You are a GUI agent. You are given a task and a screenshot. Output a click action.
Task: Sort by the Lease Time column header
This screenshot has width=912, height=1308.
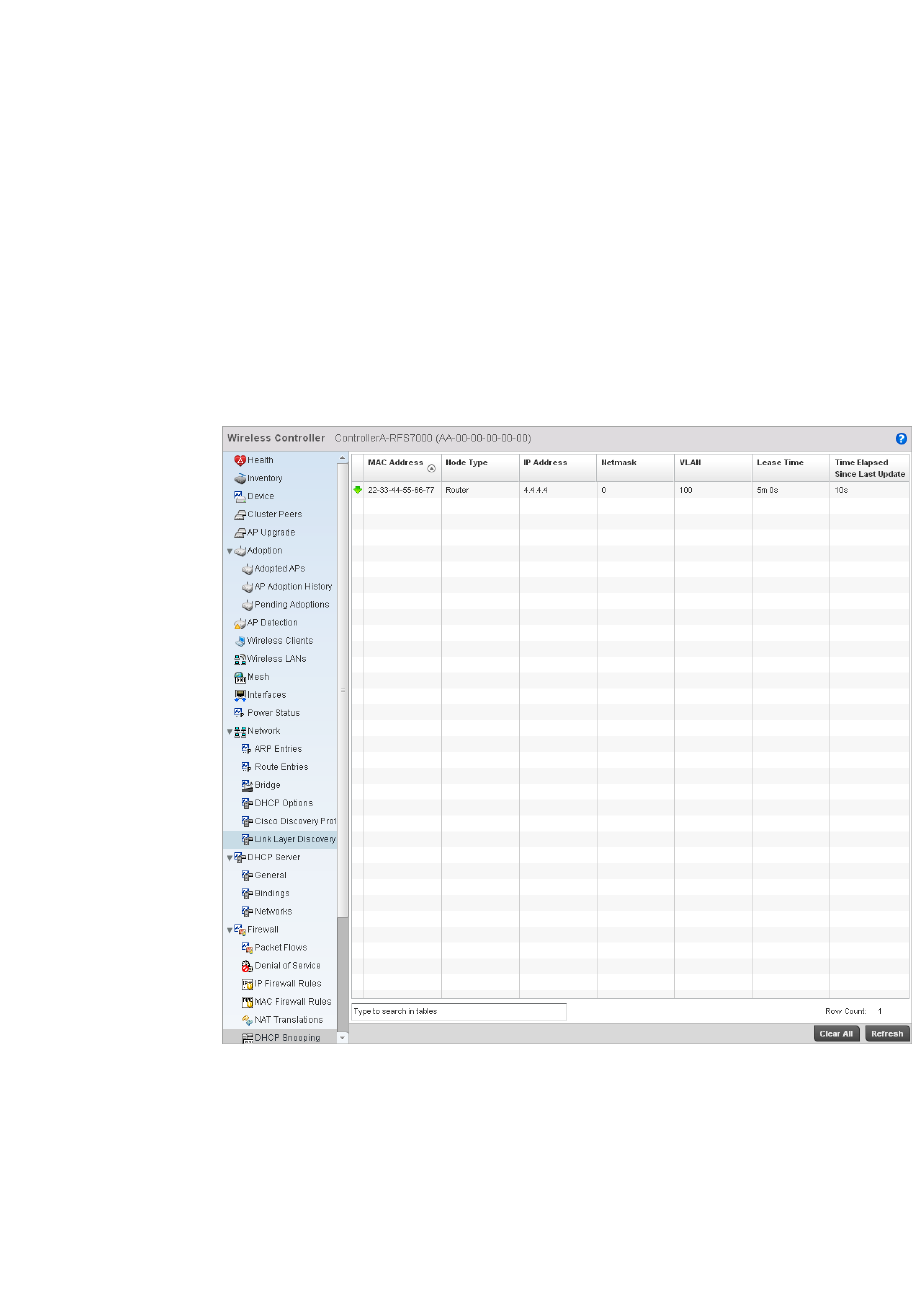pyautogui.click(x=791, y=468)
